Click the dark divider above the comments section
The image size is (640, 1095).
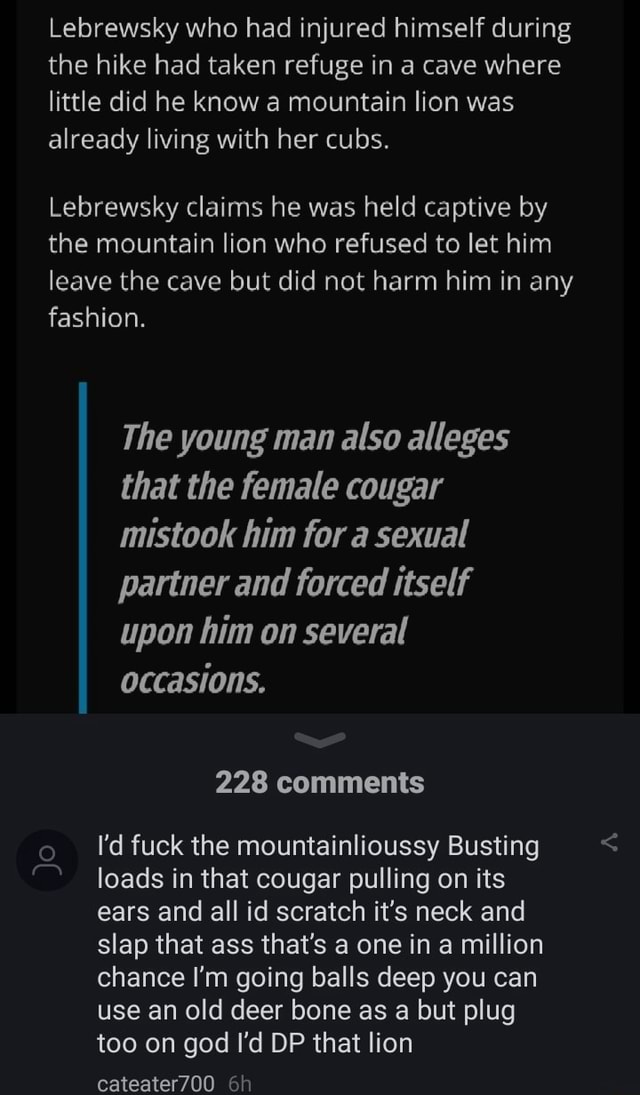[319, 712]
